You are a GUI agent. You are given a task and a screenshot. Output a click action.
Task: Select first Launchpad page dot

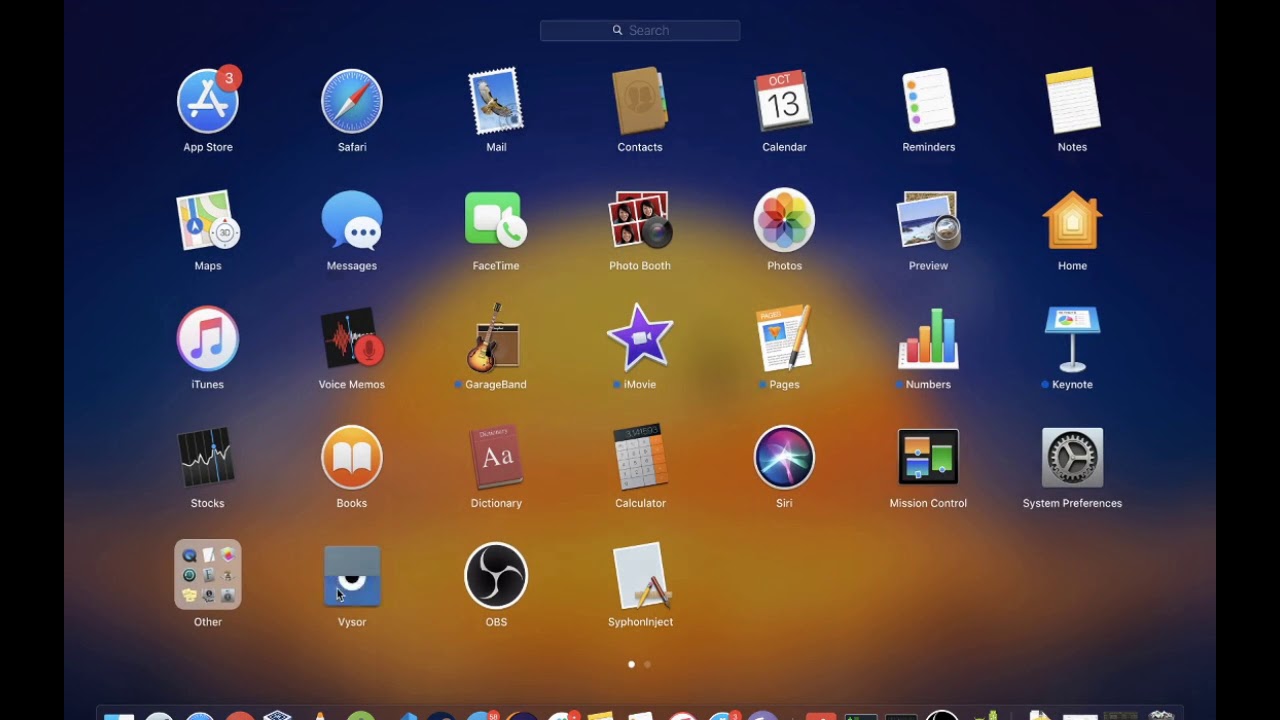[631, 664]
